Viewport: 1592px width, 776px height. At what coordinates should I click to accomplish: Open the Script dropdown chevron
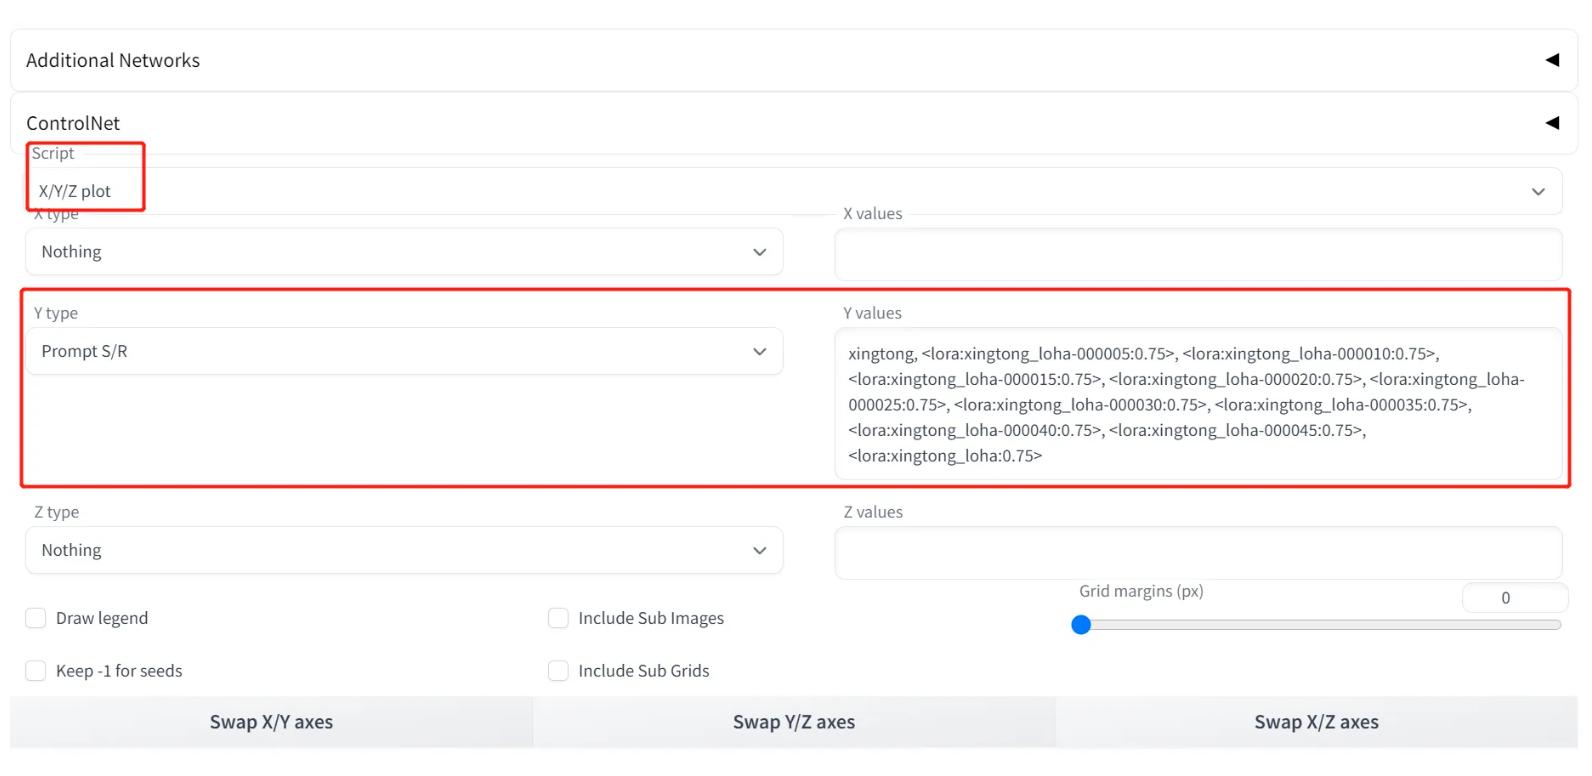click(x=1538, y=191)
